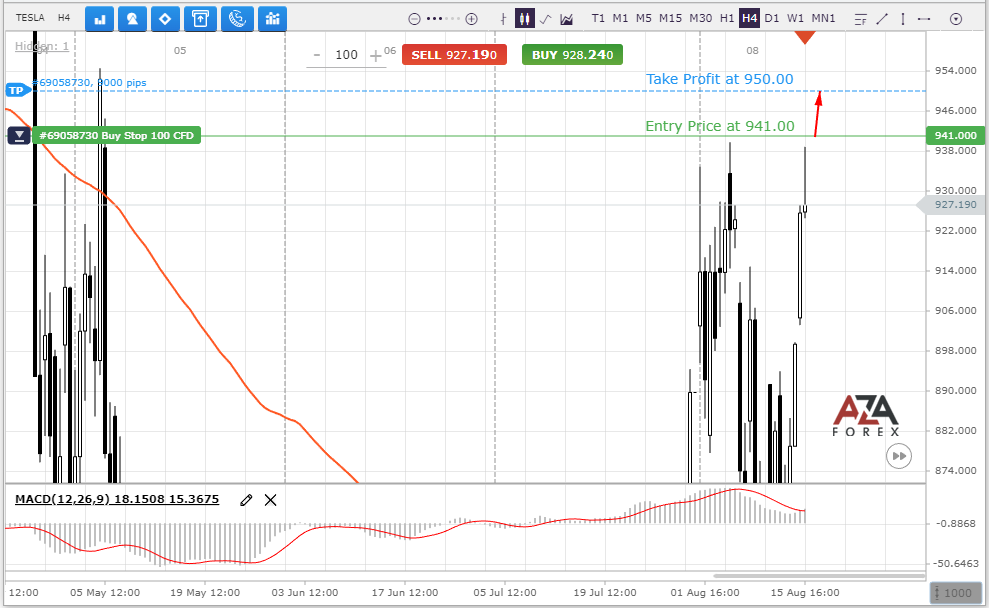Switch to bar chart type
Image resolution: width=989 pixels, height=608 pixels.
point(503,19)
